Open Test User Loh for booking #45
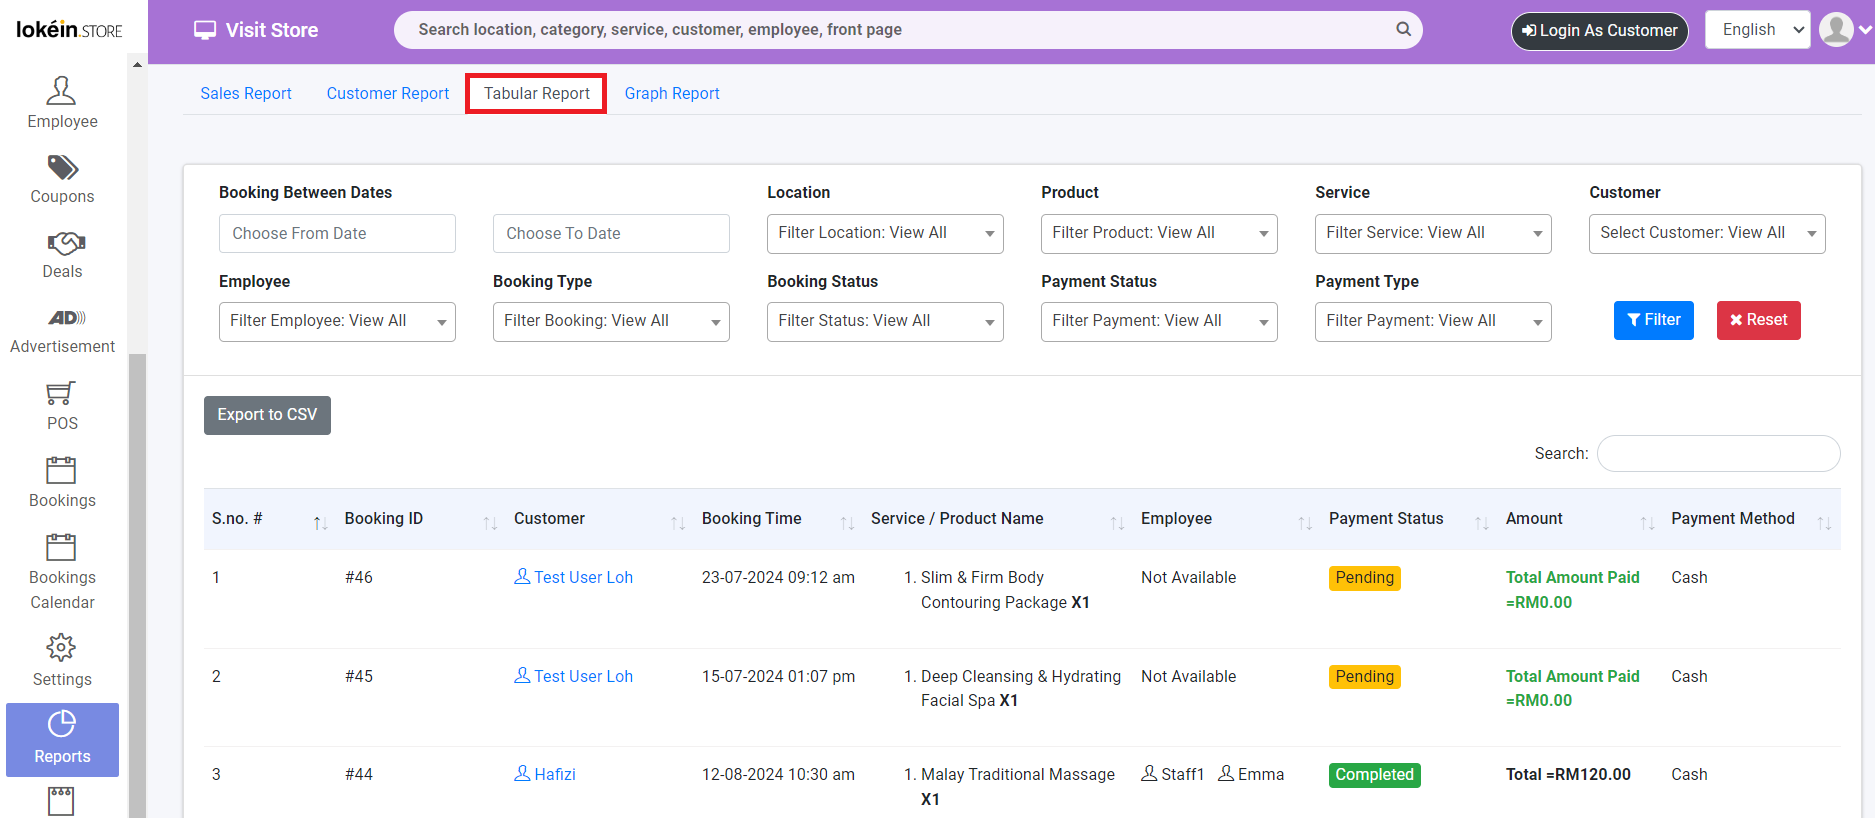This screenshot has width=1875, height=818. pyautogui.click(x=574, y=676)
